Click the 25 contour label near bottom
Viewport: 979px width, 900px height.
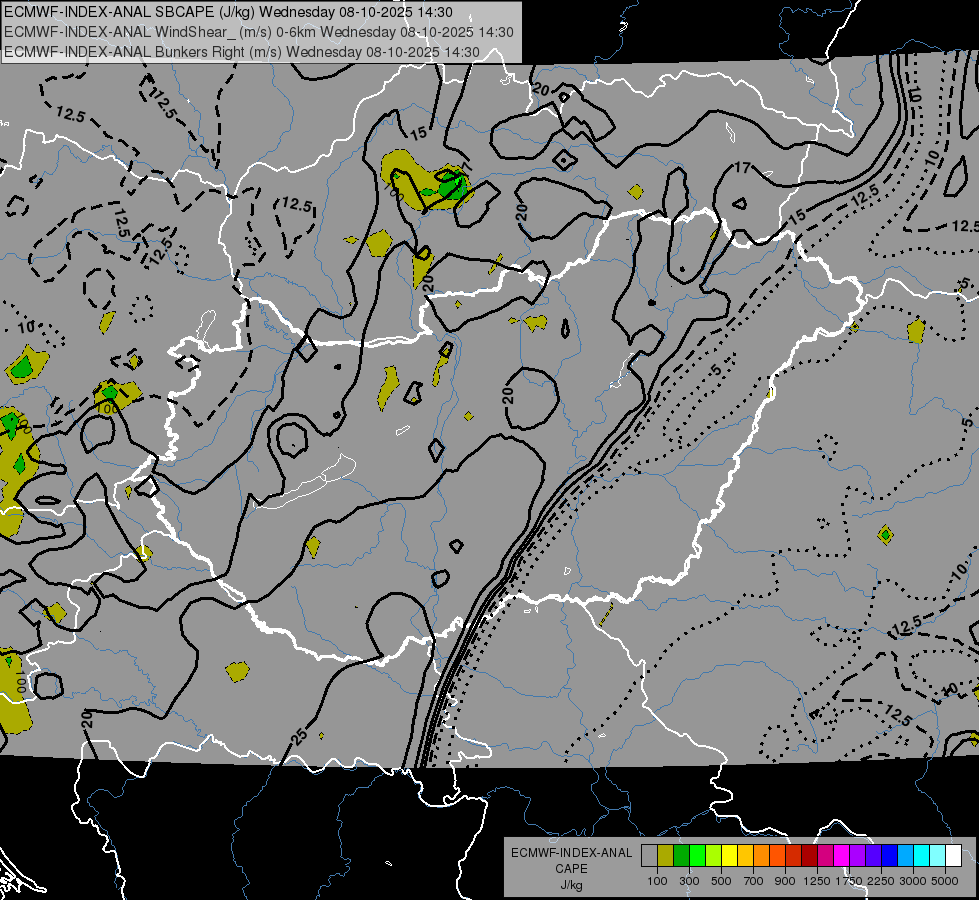click(x=300, y=736)
